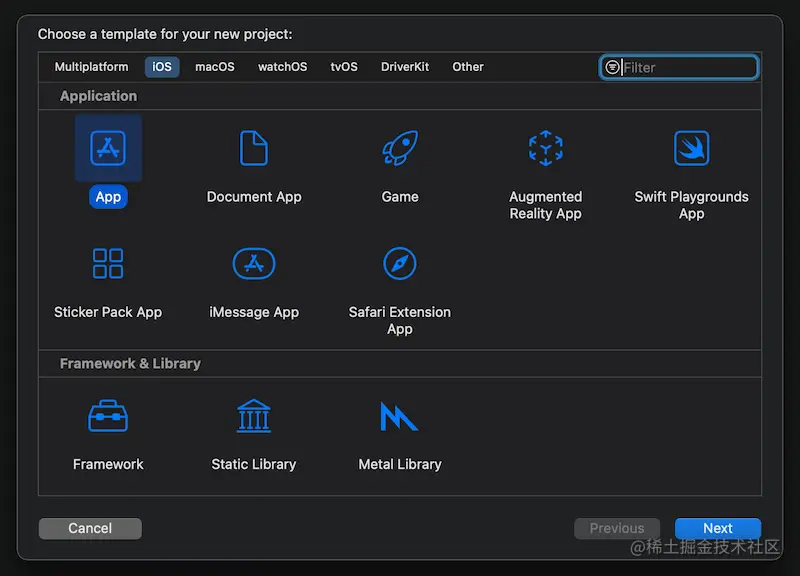Click the "Framework & Library" section header
Viewport: 800px width, 576px height.
tap(130, 363)
